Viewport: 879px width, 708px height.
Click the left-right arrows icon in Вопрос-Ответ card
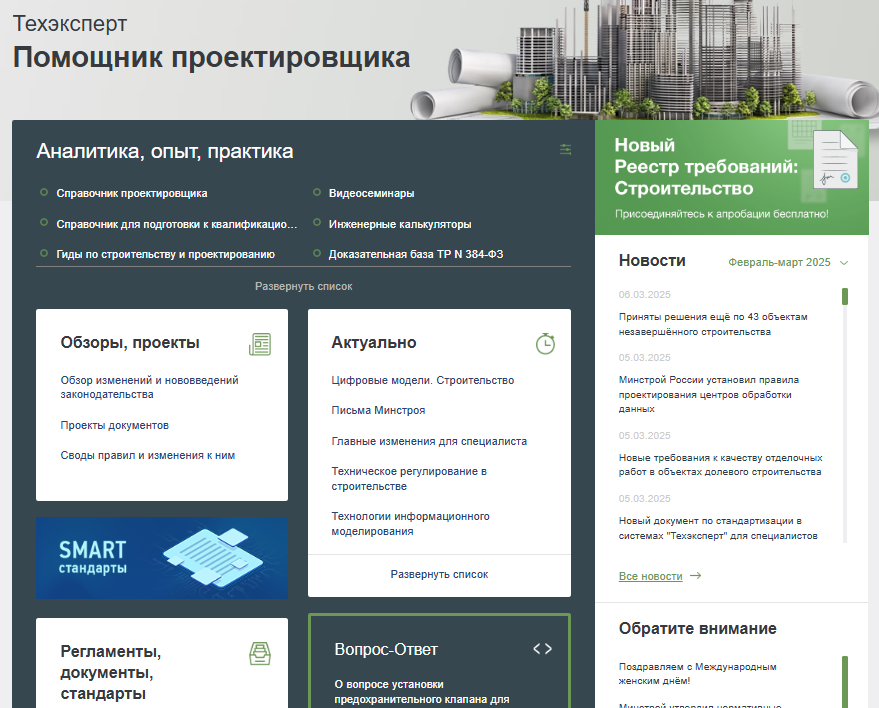click(543, 649)
